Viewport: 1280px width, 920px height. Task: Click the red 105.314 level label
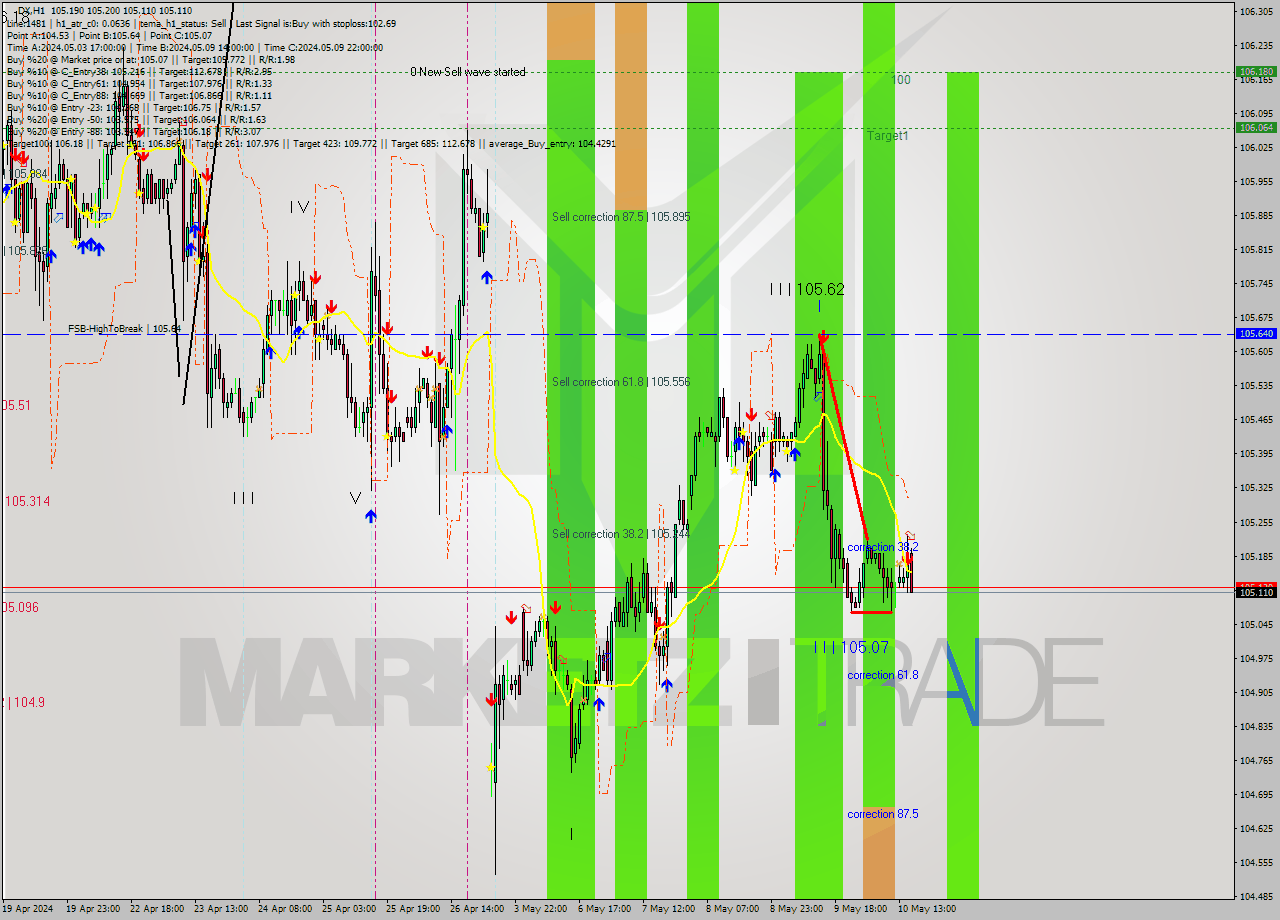(x=28, y=501)
